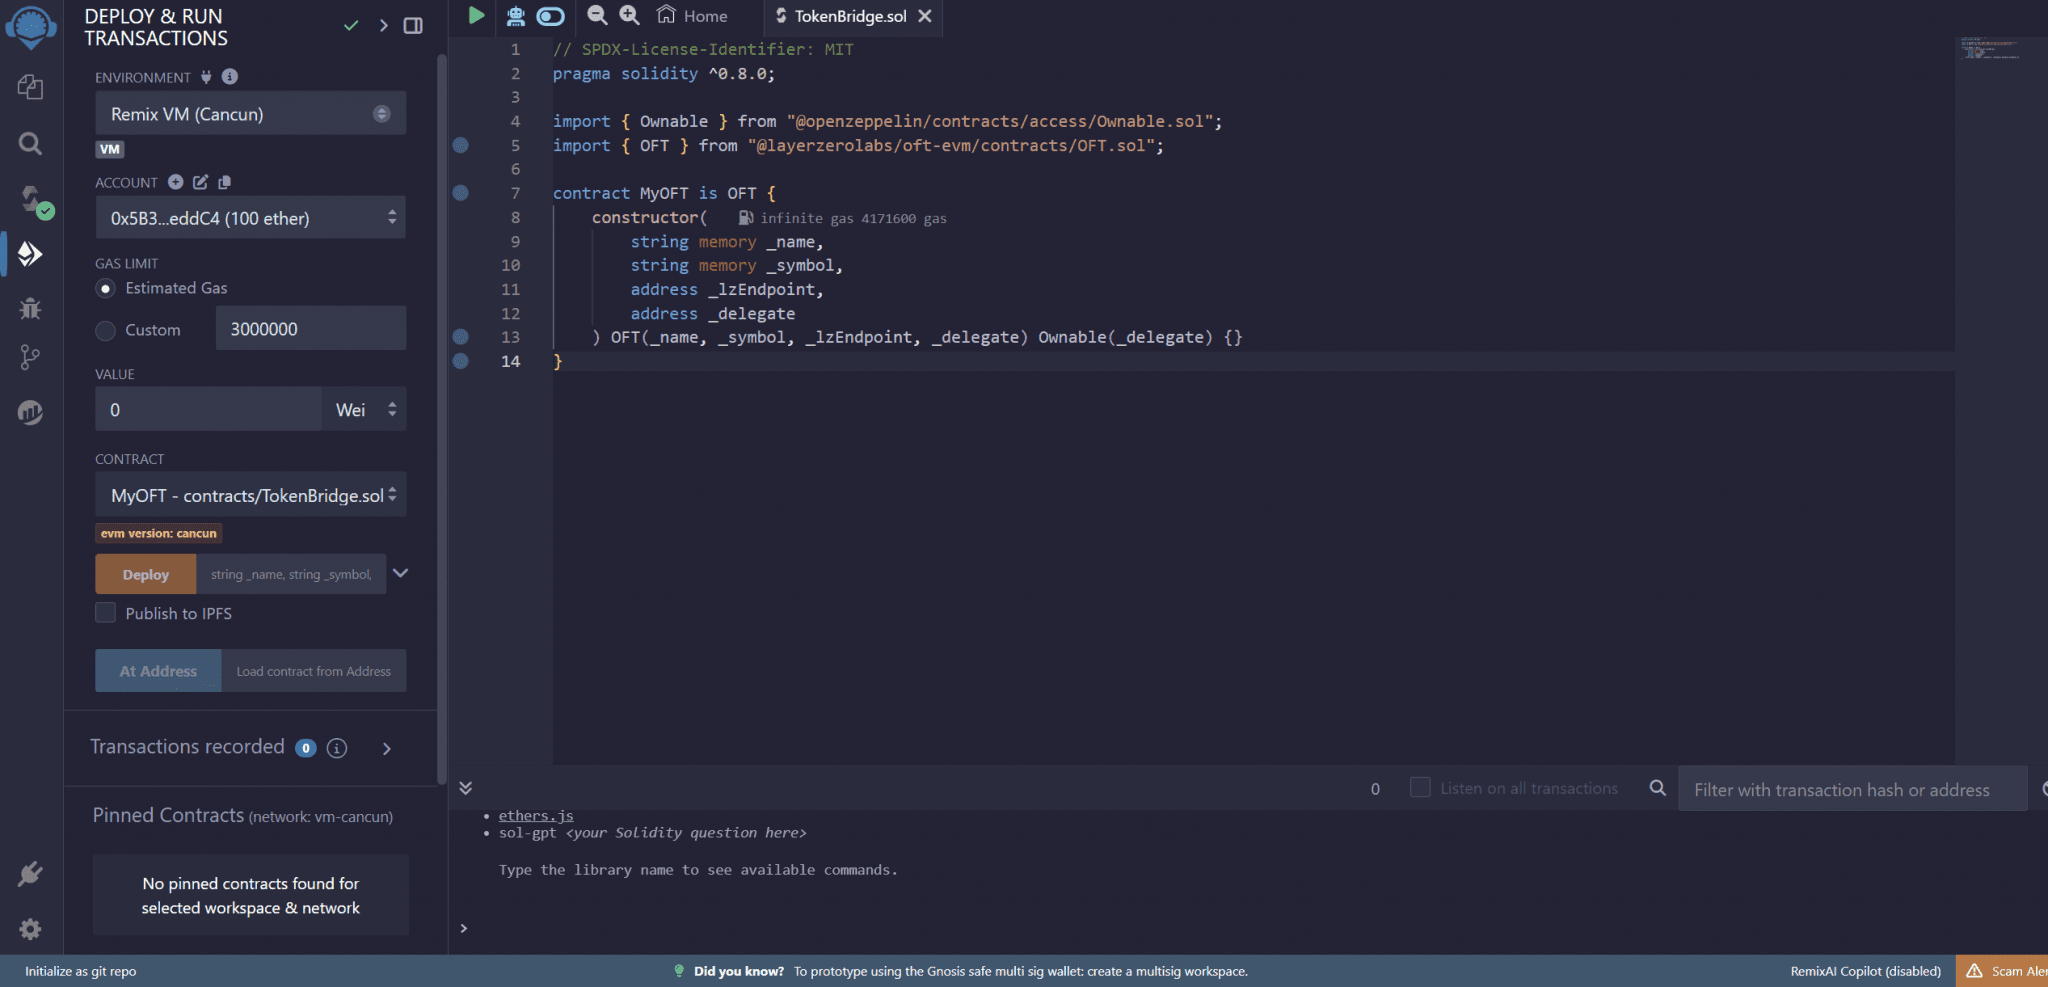Open the Search in files icon

30,144
